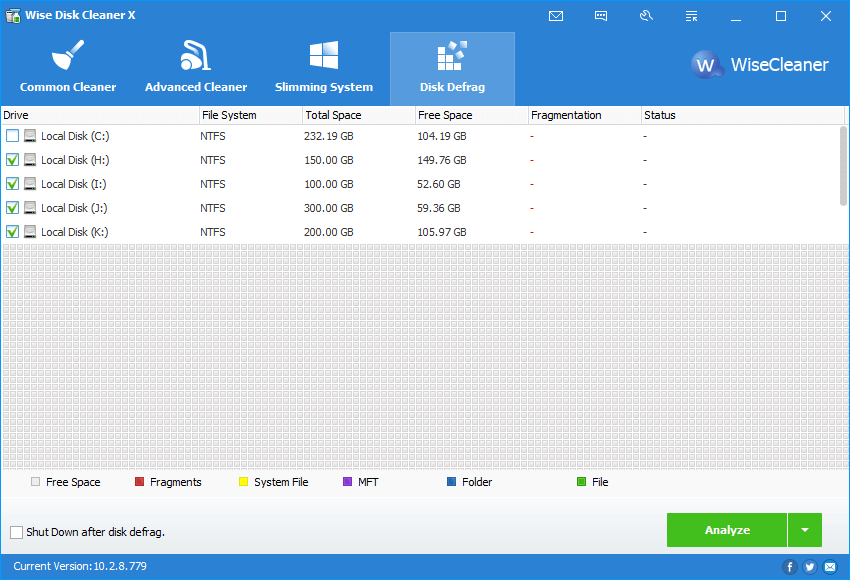Click the drive icon for Local Disk (H:)
This screenshot has width=850, height=580.
coord(30,160)
